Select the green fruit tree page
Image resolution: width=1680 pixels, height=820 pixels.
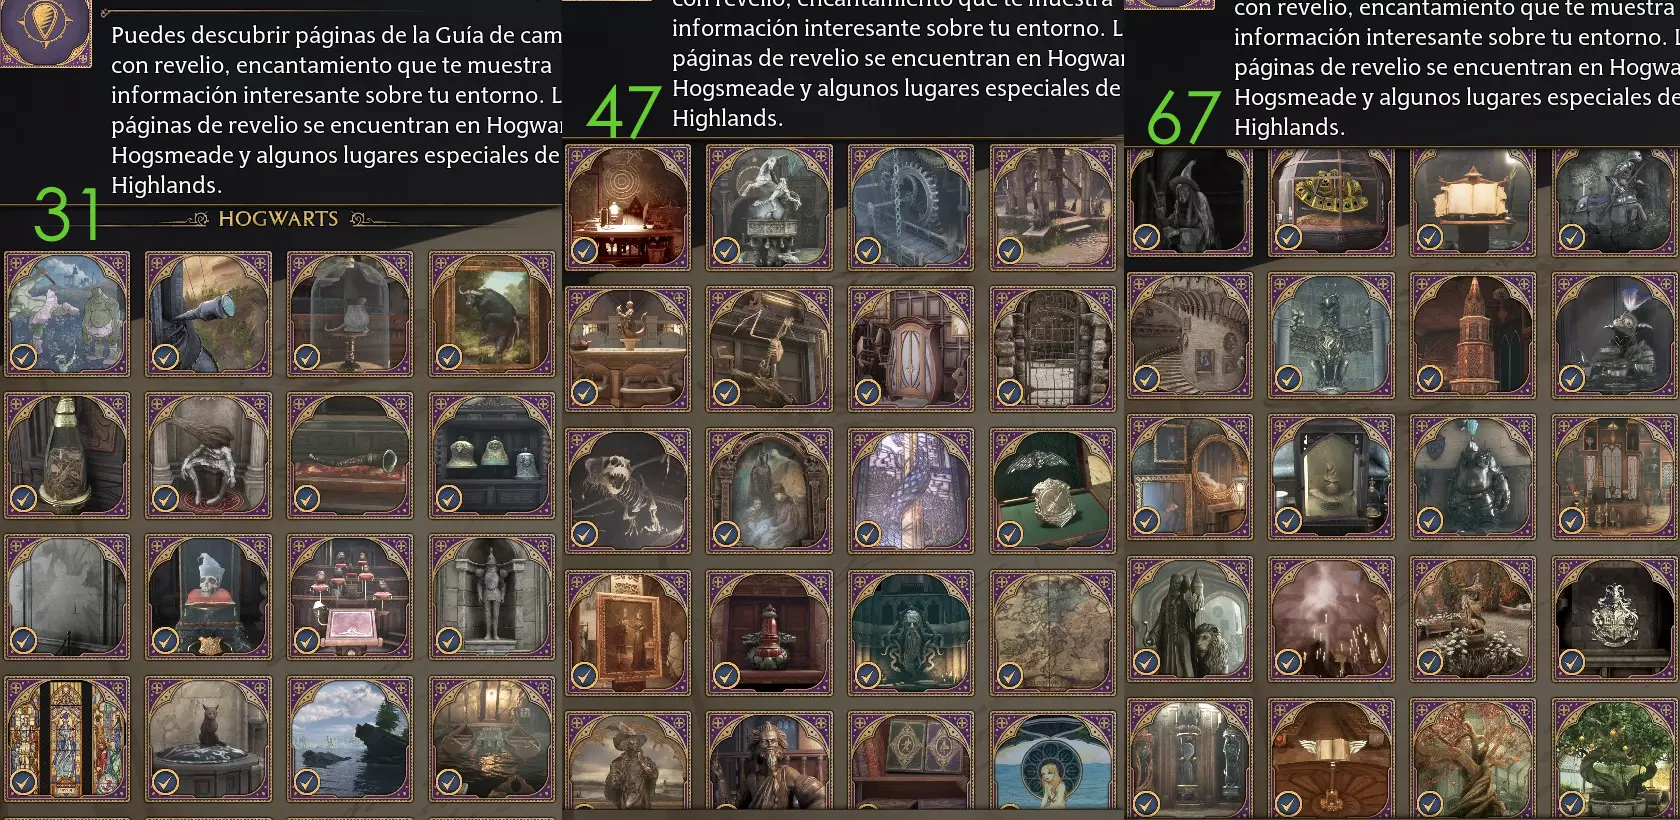coord(1615,760)
